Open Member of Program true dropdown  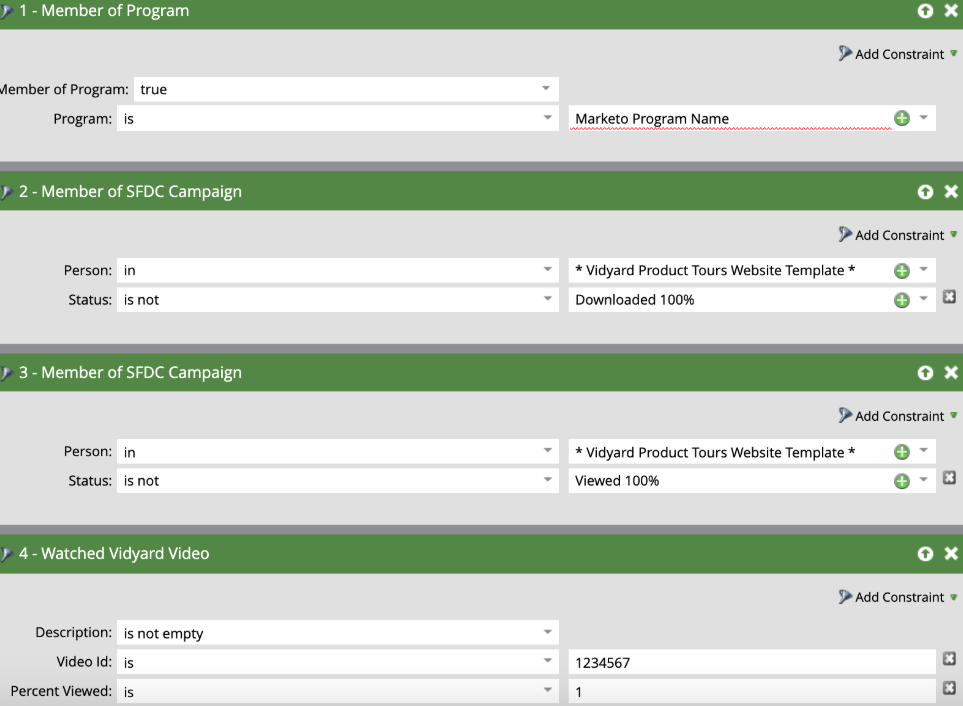[546, 88]
